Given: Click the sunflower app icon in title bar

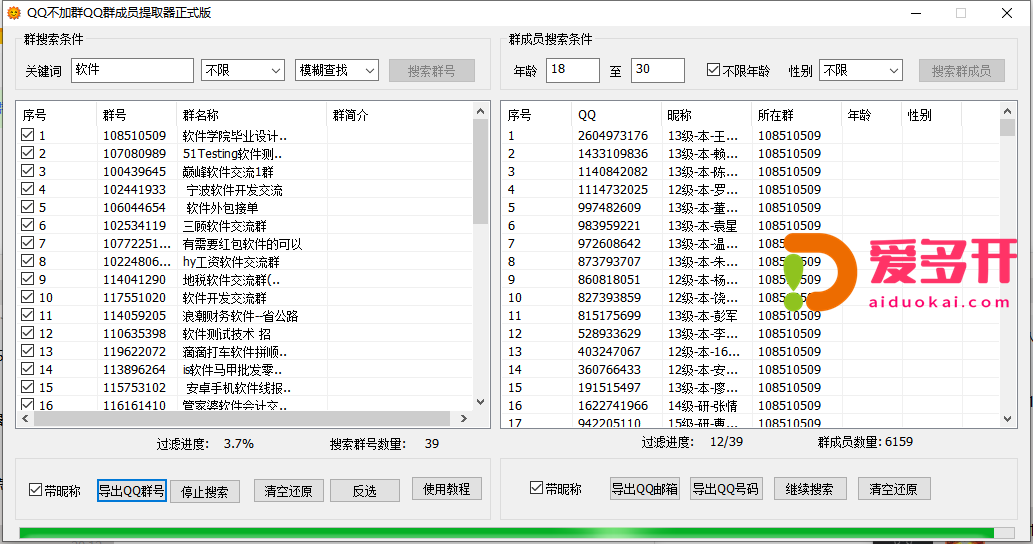Looking at the screenshot, I should coord(13,13).
